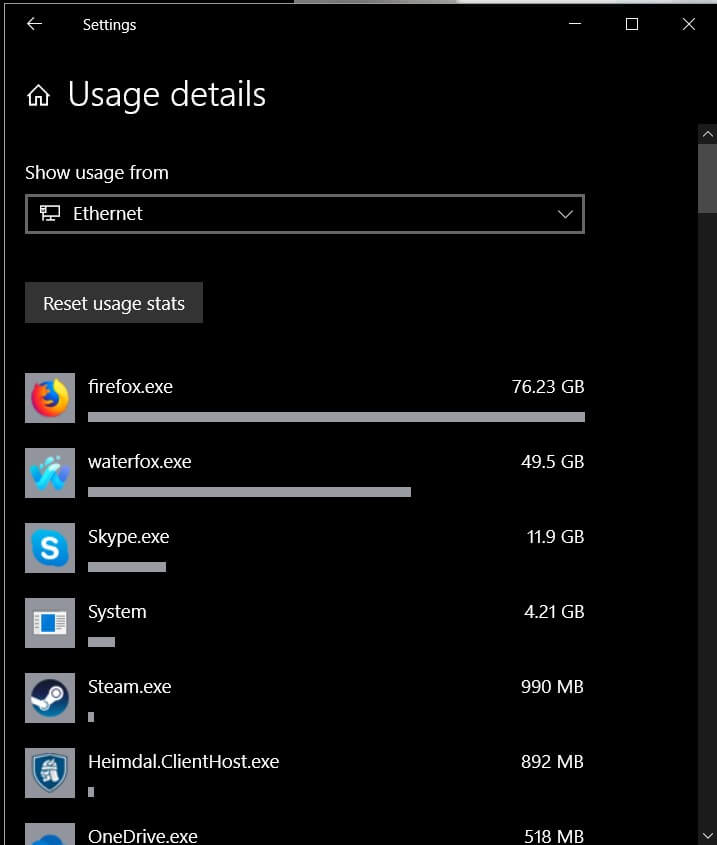Maximize the Settings window
Image resolution: width=717 pixels, height=845 pixels.
click(632, 24)
